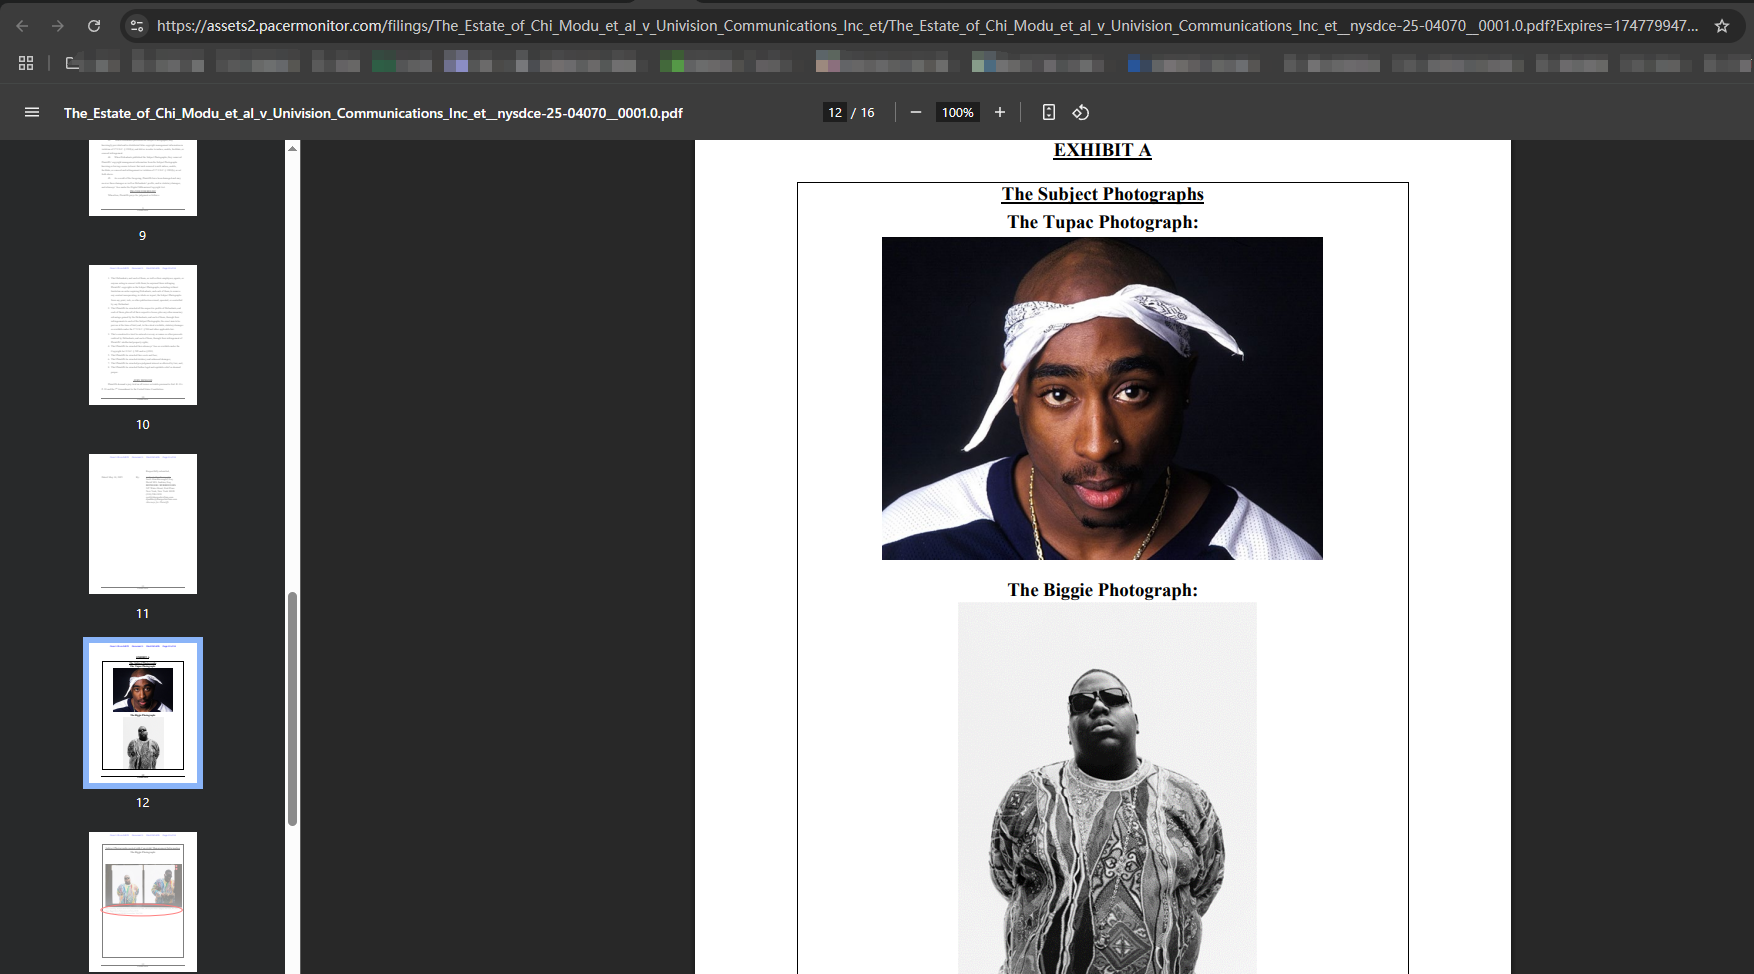Open the bookmarks folder icon
This screenshot has width=1754, height=974.
tap(72, 63)
